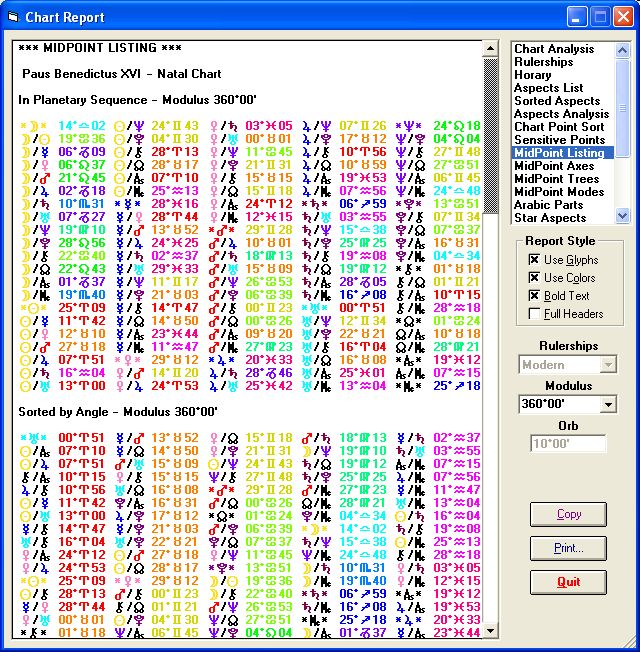Click the report list's scroll up arrow
This screenshot has height=652, width=640.
click(x=623, y=49)
